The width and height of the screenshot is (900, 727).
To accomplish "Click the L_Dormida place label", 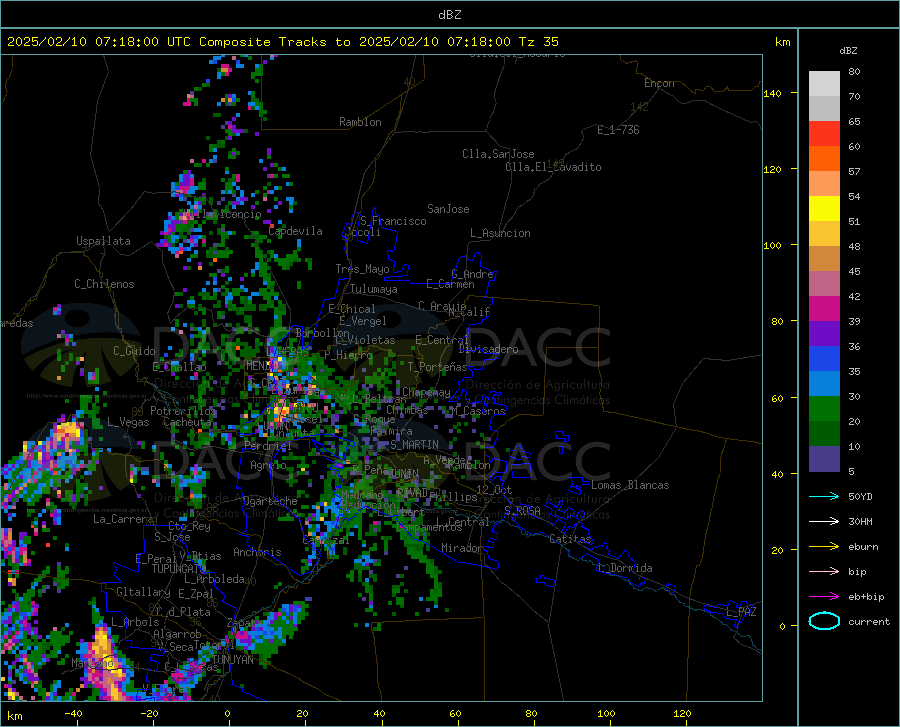I will [624, 568].
